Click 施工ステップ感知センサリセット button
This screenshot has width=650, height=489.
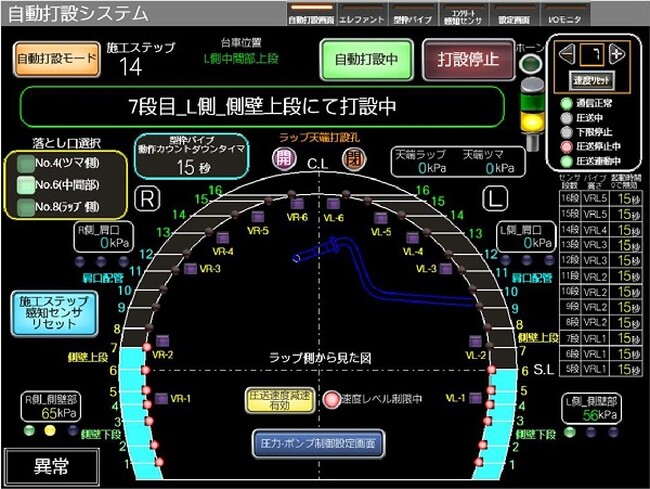pos(54,313)
